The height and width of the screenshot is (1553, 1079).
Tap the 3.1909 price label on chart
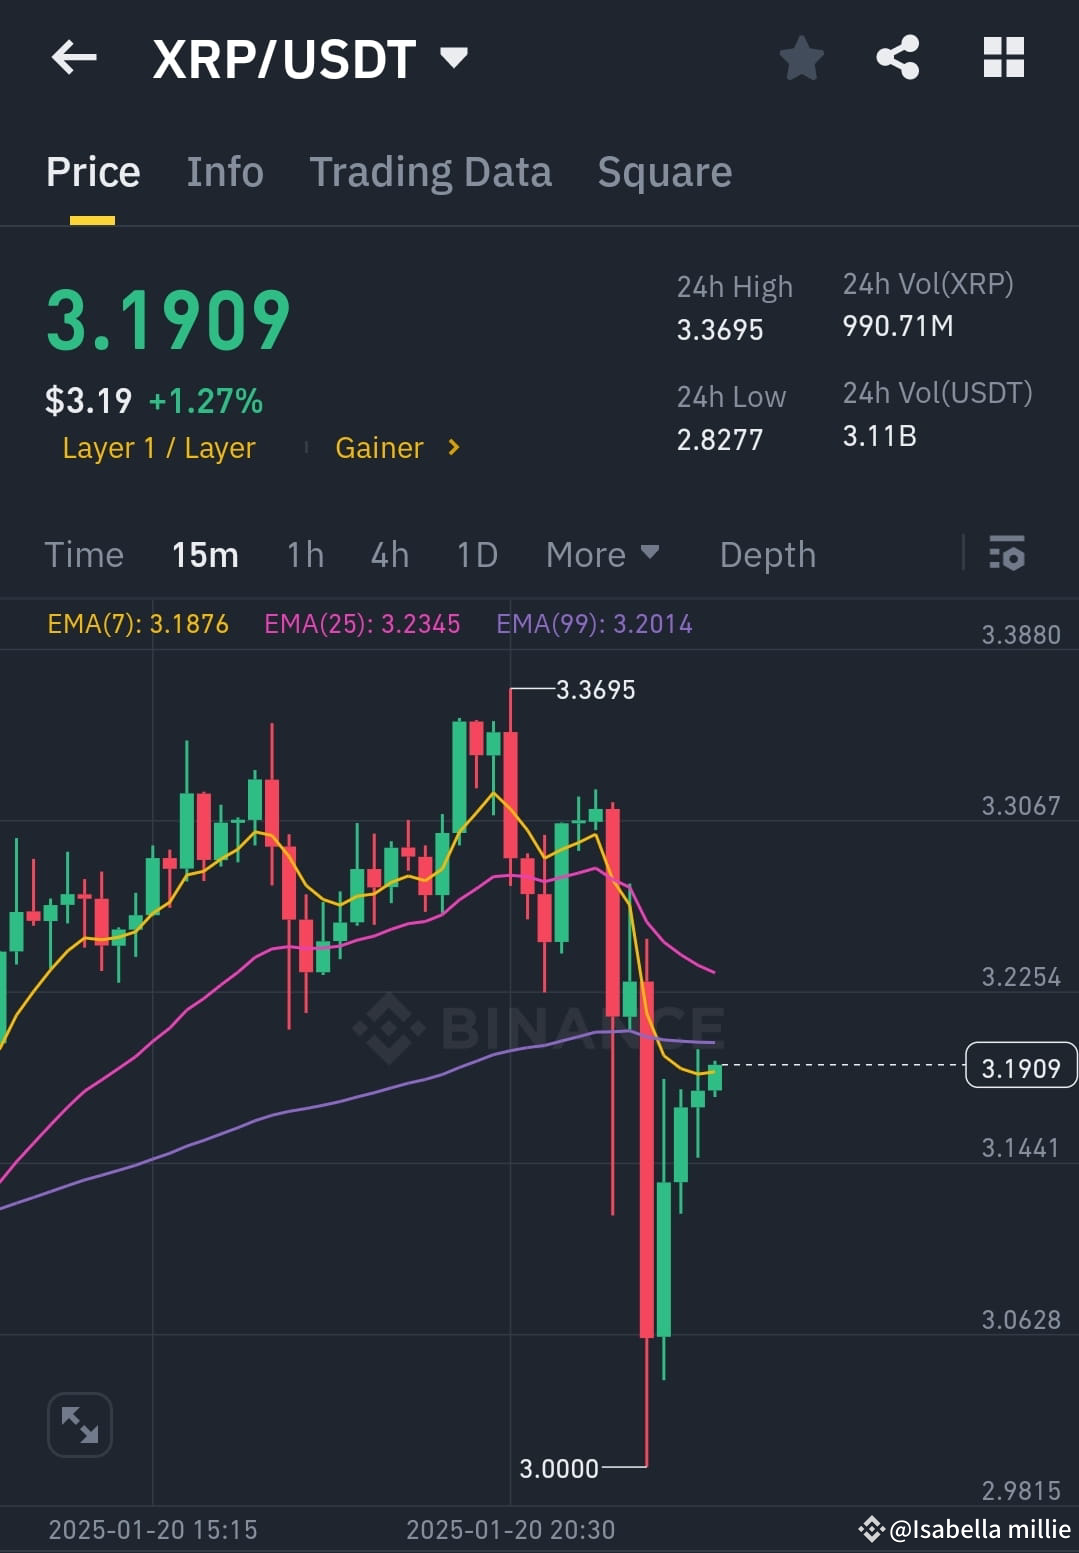pyautogui.click(x=1019, y=1067)
